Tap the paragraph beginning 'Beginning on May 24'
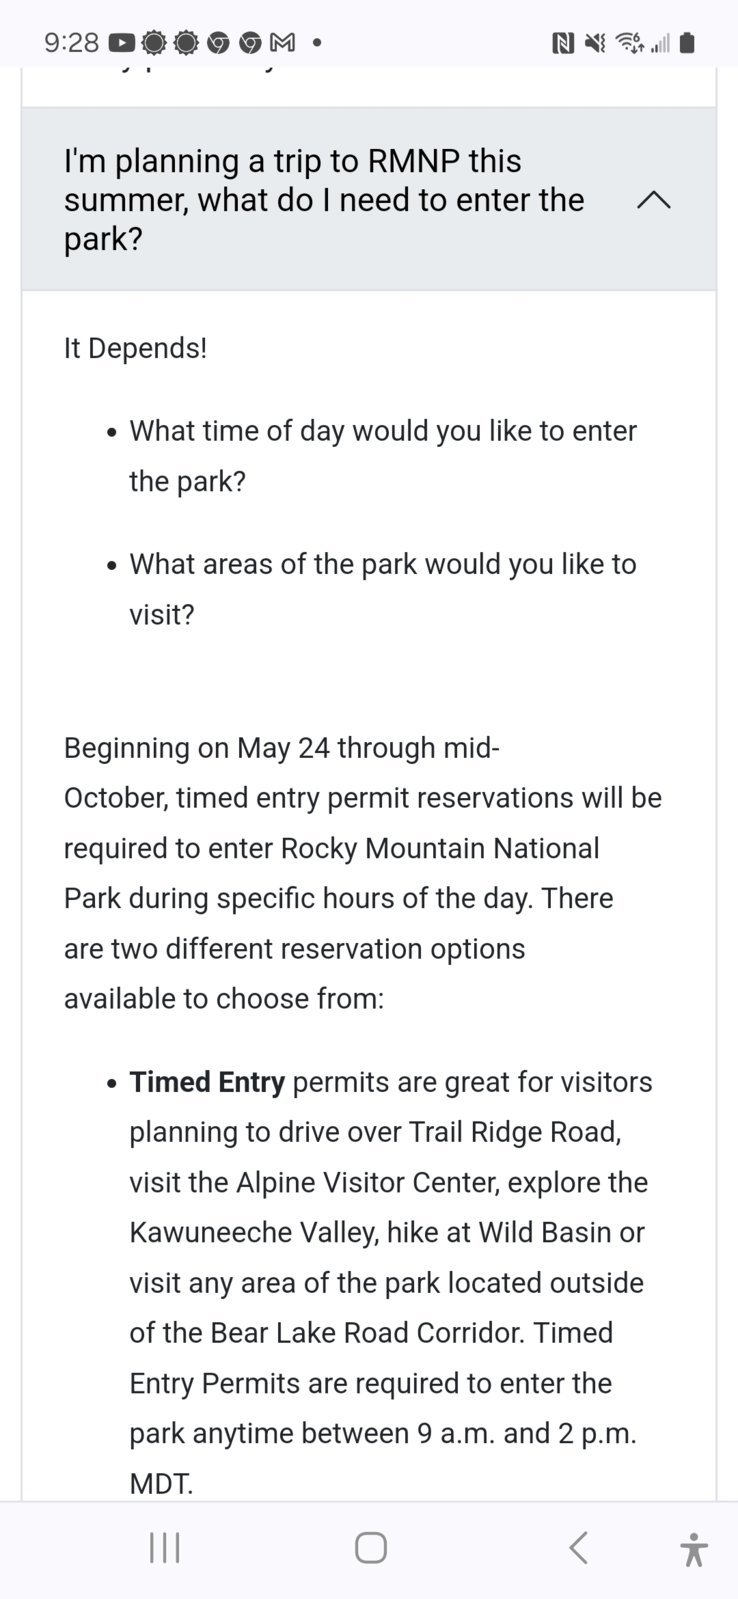Viewport: 738px width, 1599px height. 363,873
